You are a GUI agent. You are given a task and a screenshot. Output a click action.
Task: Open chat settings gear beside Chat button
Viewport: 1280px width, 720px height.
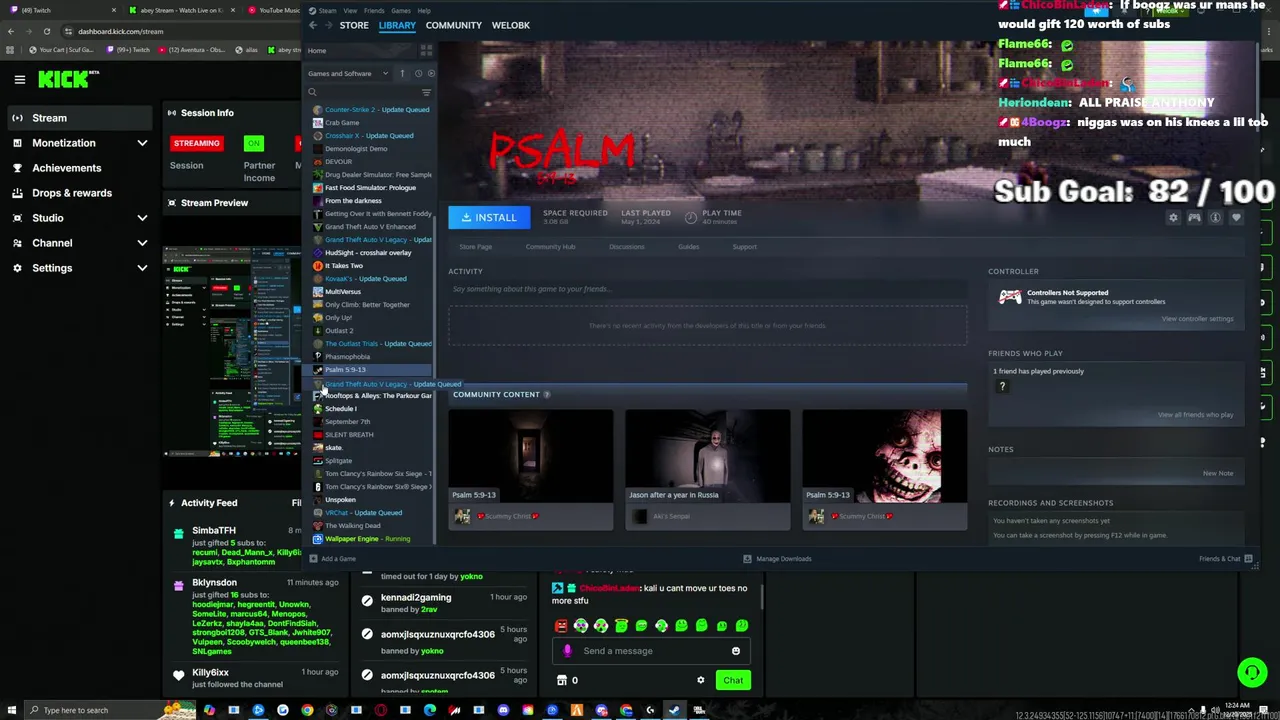click(700, 680)
